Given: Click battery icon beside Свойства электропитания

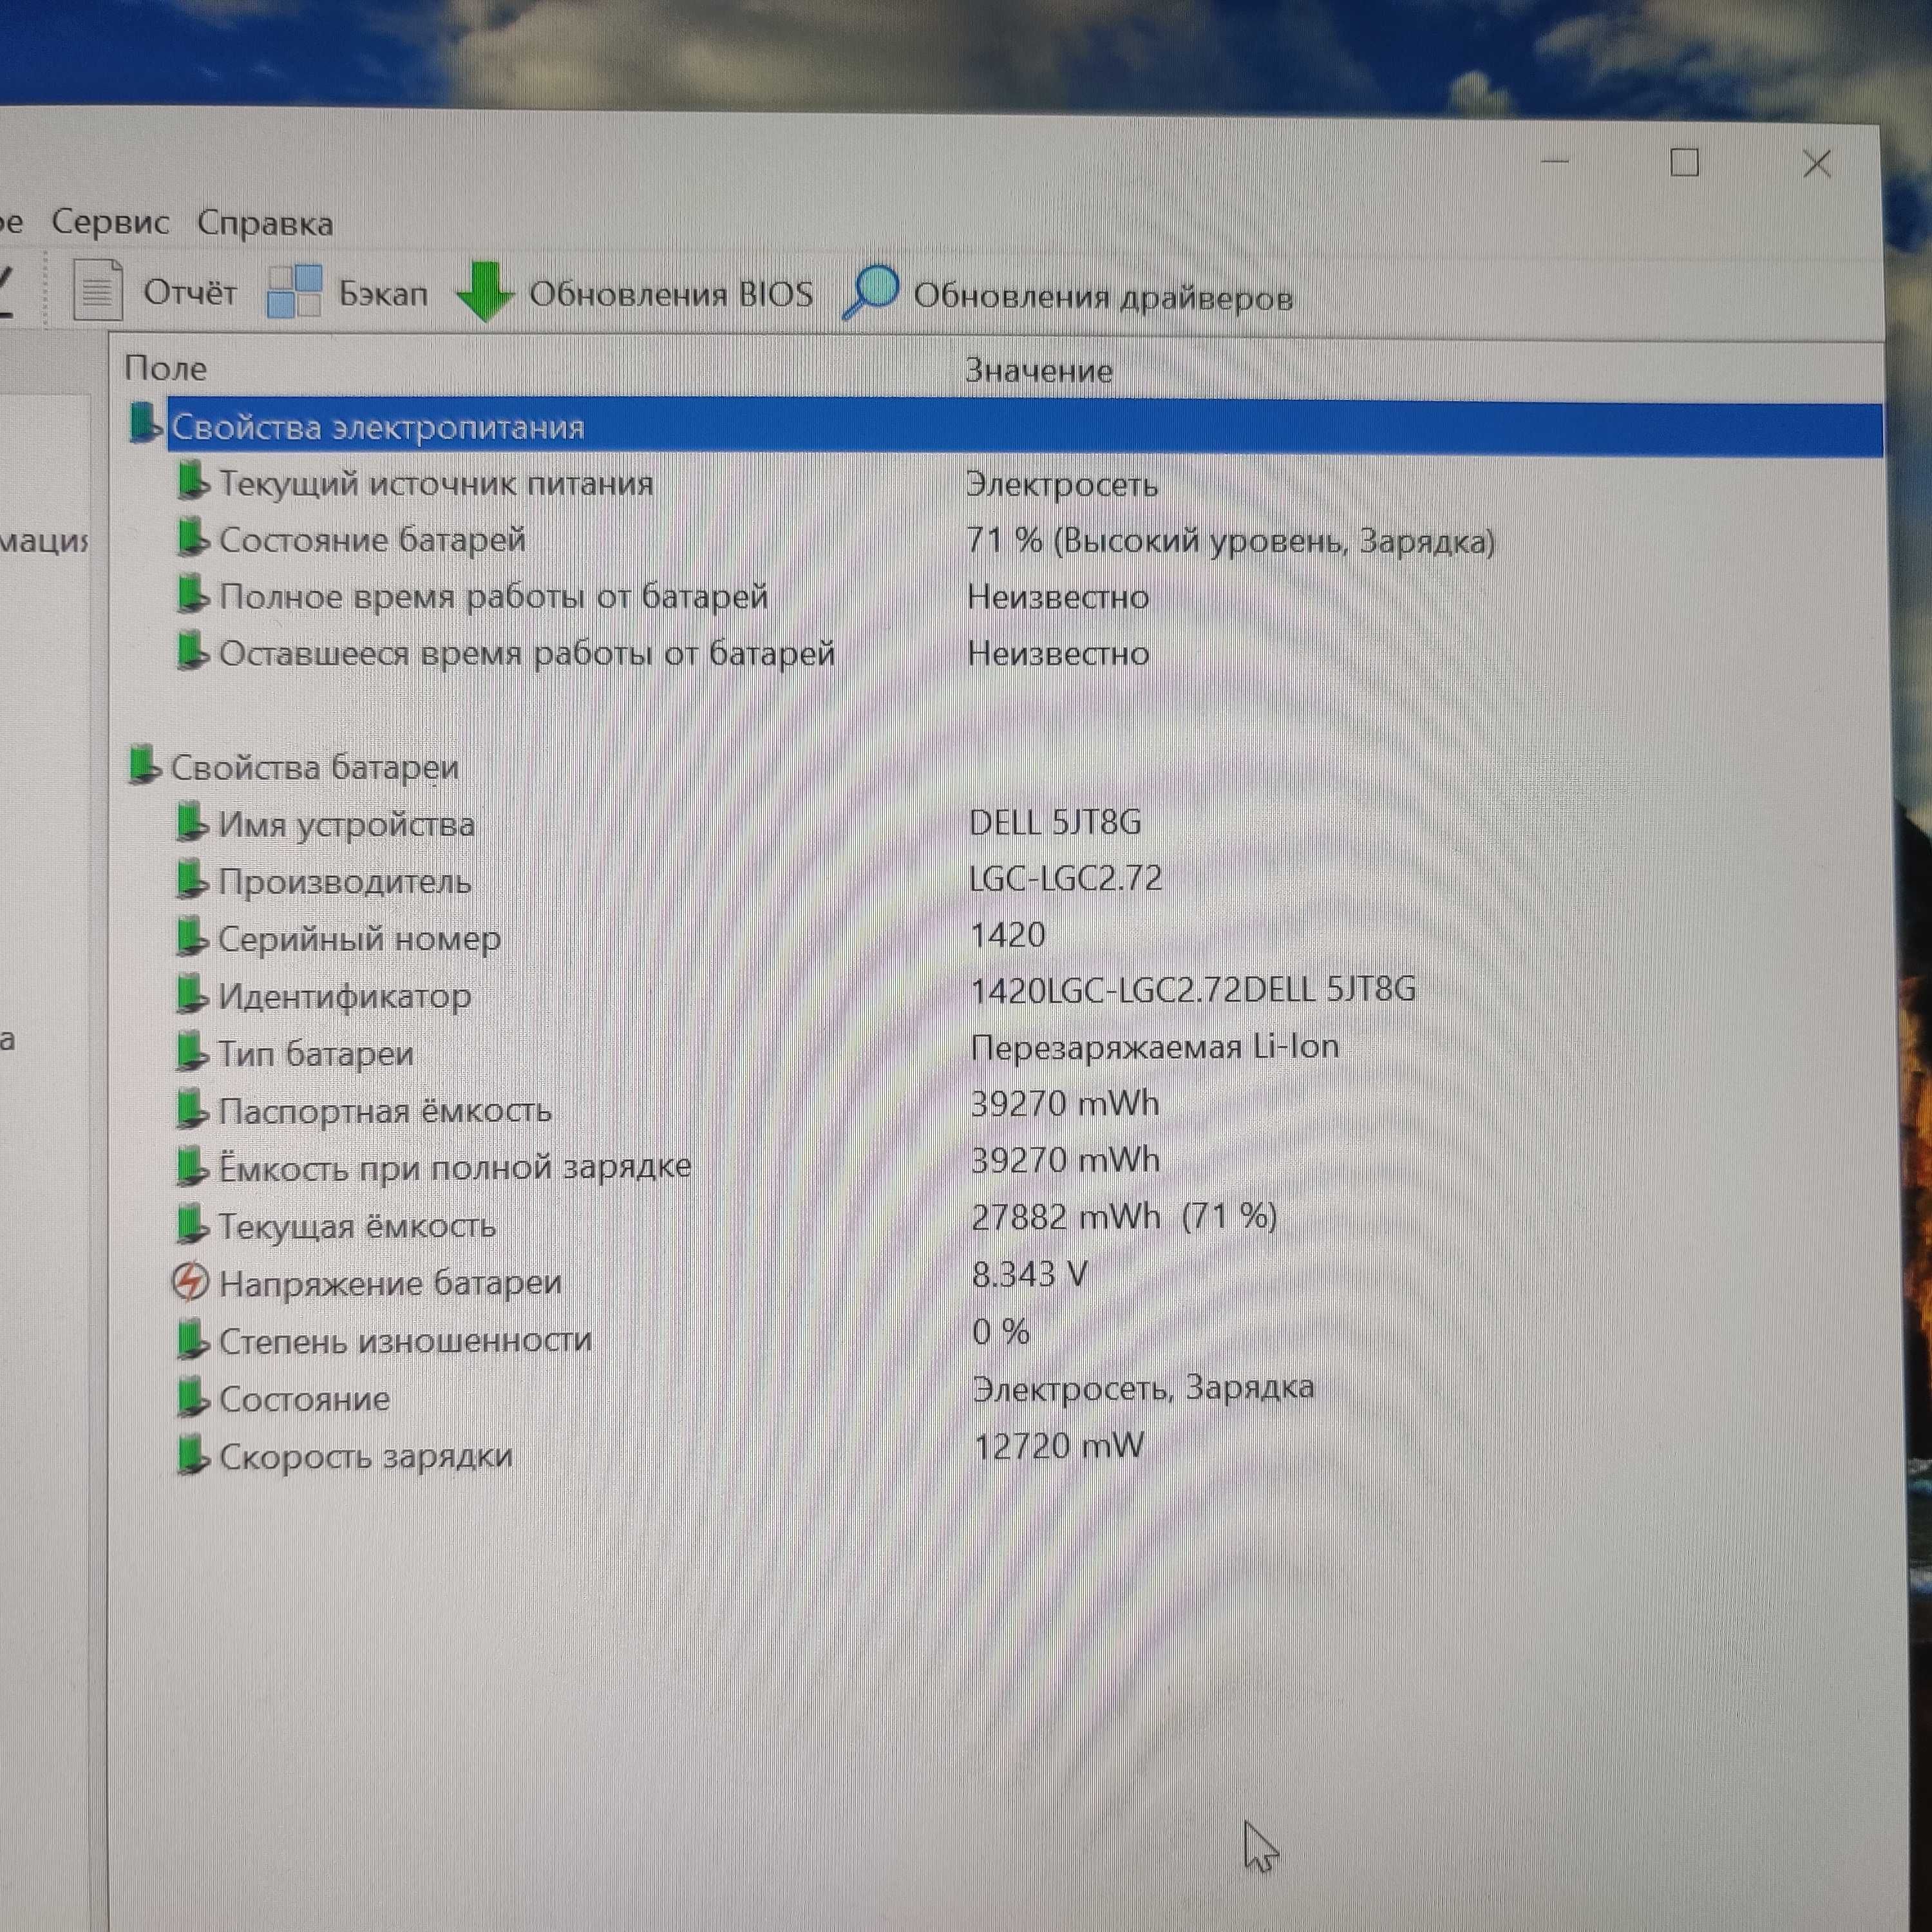Looking at the screenshot, I should click(145, 422).
